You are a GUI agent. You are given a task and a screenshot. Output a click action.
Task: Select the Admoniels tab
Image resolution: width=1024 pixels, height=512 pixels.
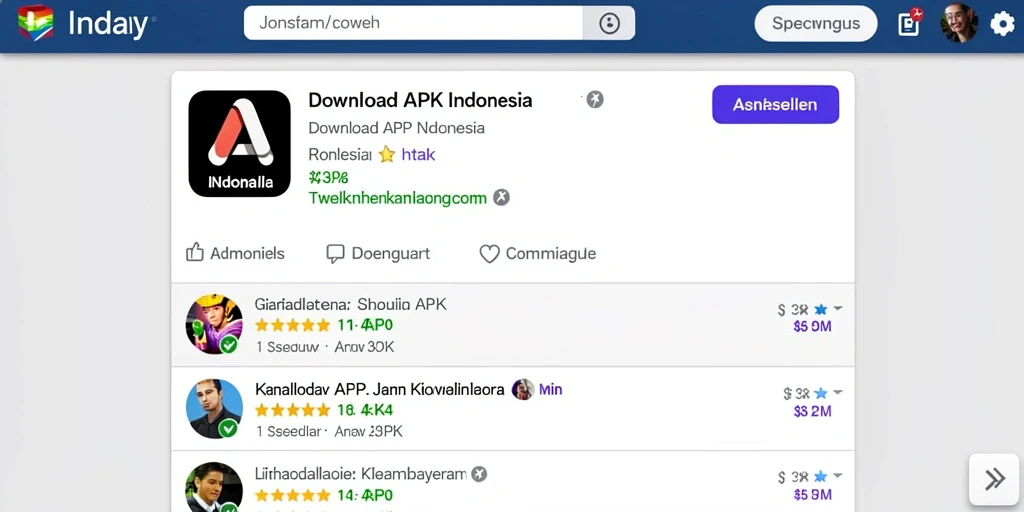[248, 253]
